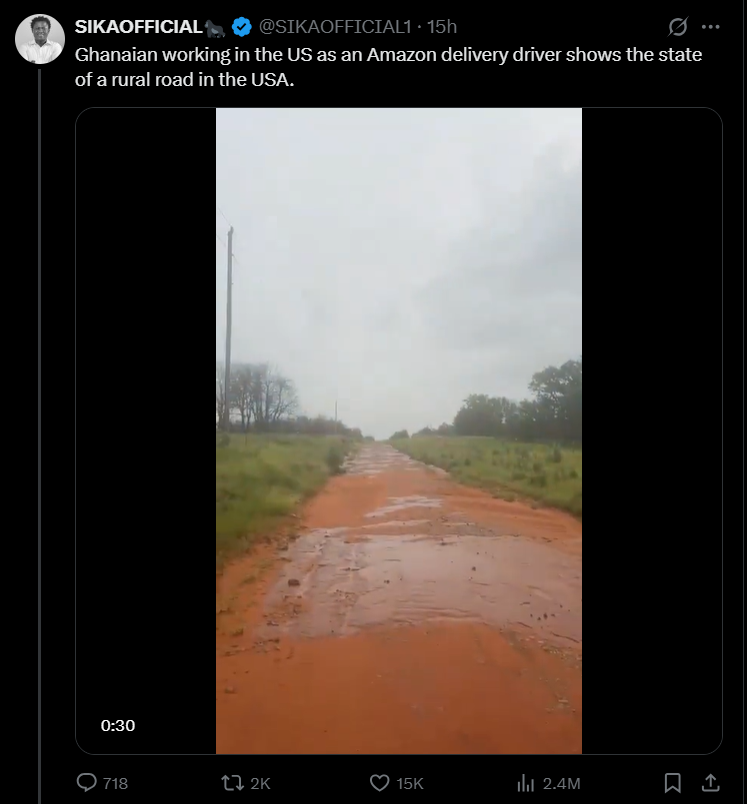Click the SIKAOFFICIAL display name
The height and width of the screenshot is (804, 747).
click(x=139, y=27)
